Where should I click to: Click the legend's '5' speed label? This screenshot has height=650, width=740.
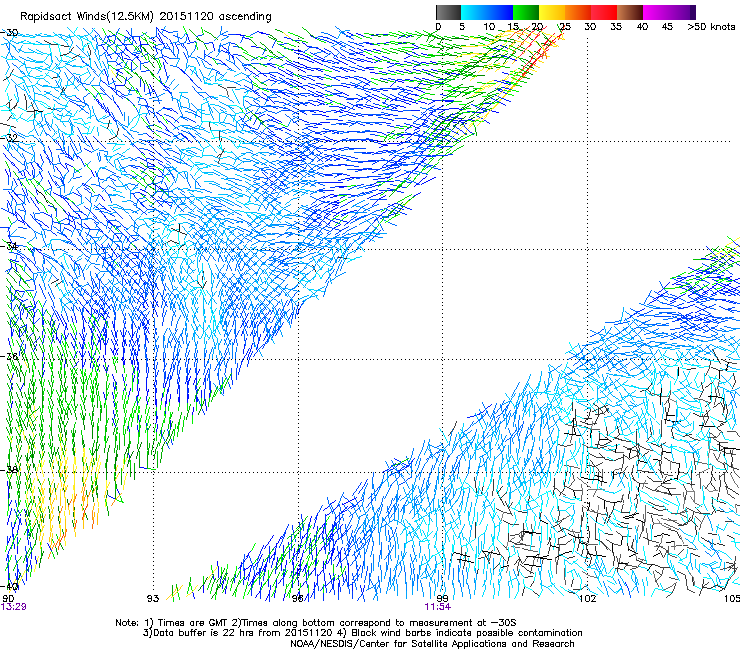(462, 27)
